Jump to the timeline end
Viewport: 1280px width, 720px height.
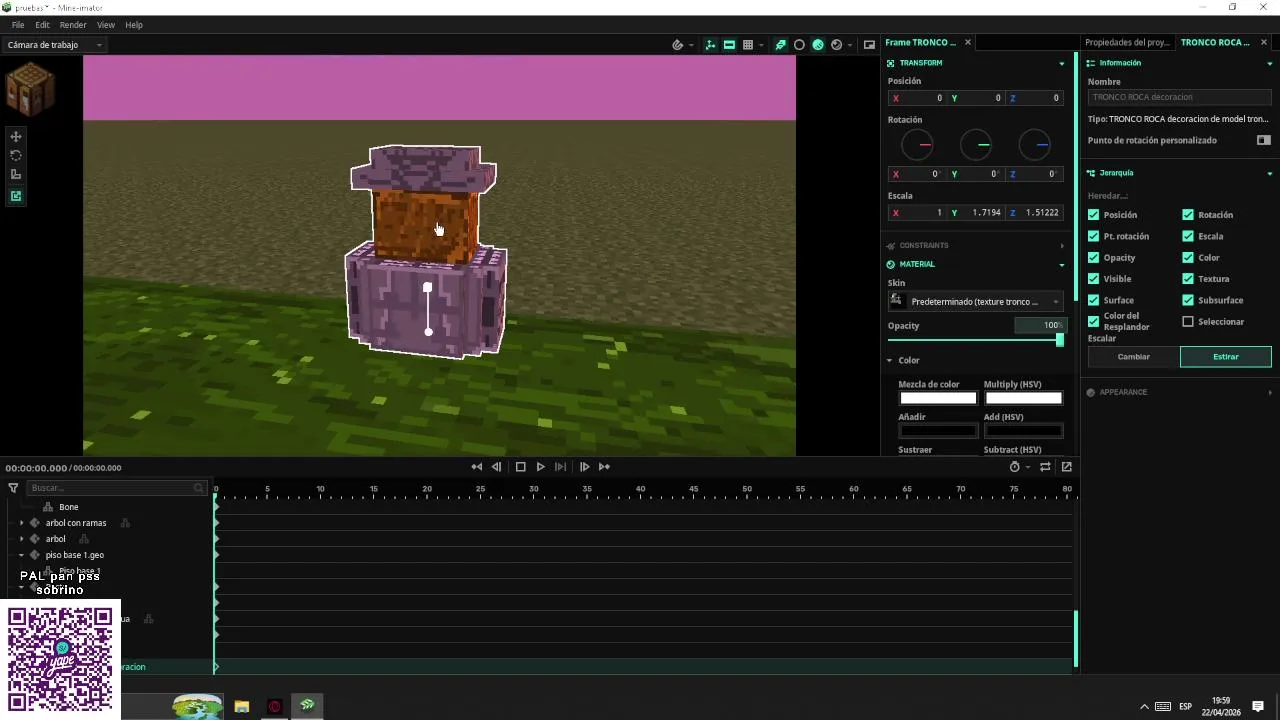point(604,467)
